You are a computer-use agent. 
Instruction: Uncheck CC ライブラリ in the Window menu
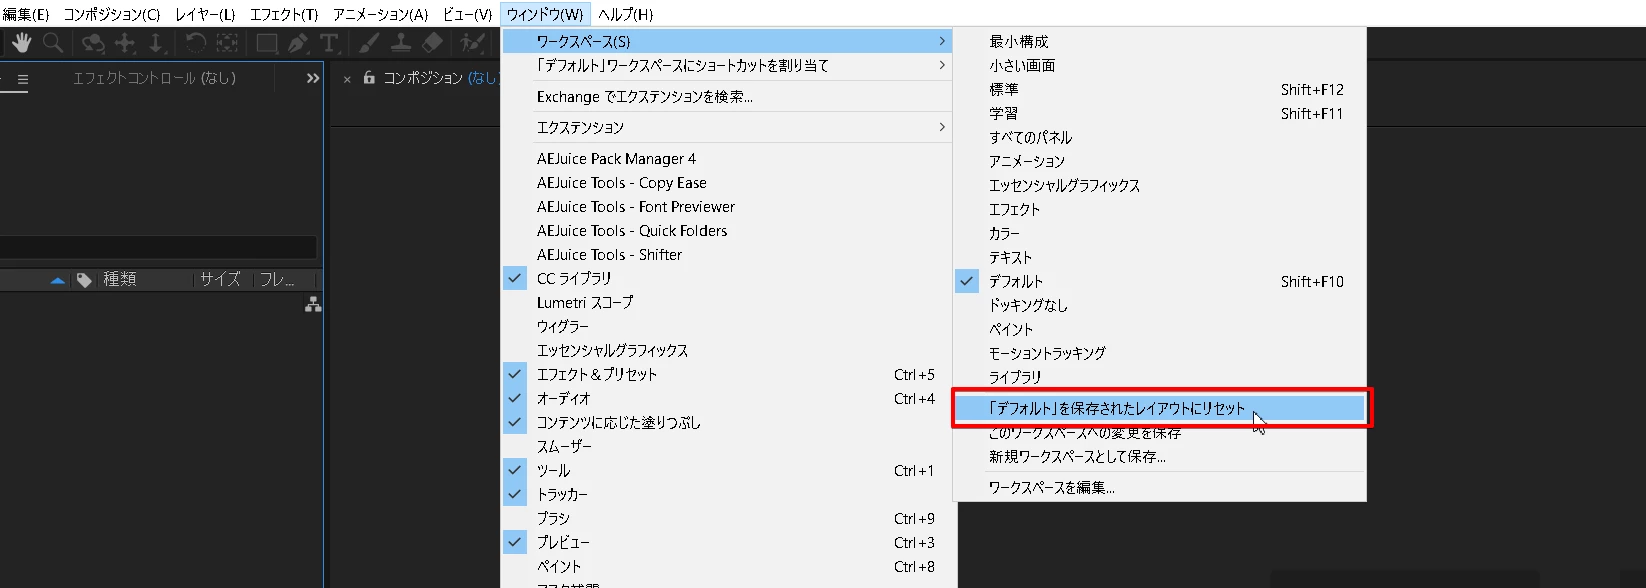[x=727, y=279]
